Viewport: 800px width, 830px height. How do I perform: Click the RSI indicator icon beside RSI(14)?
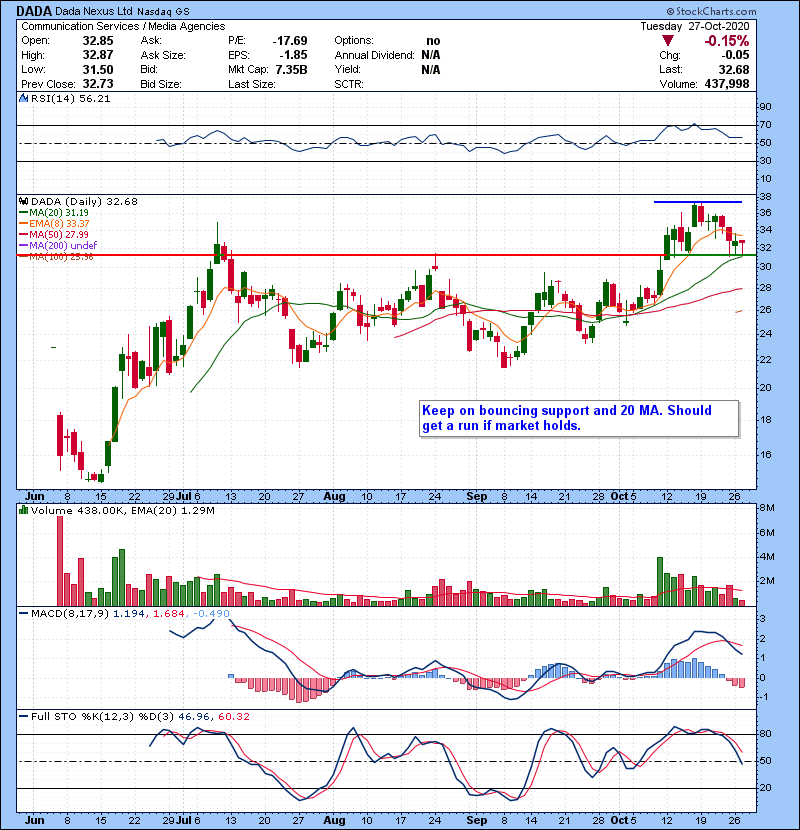23,98
